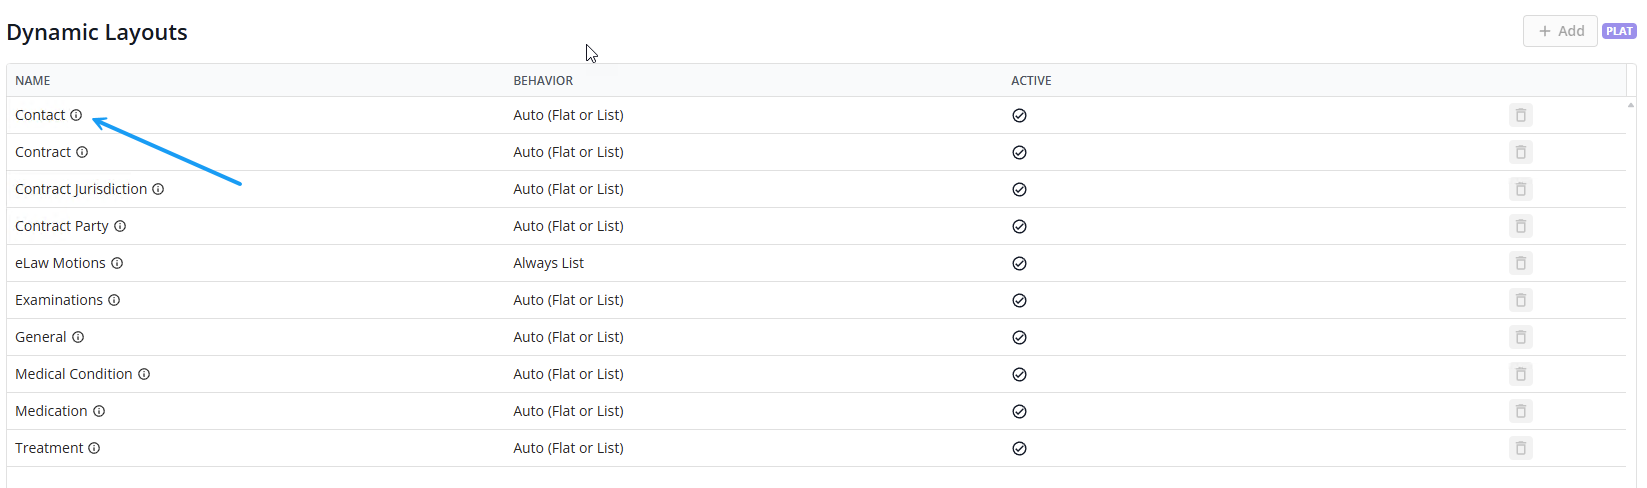Toggle active checkmark for eLaw Motions
This screenshot has height=488, width=1647.
pos(1019,263)
